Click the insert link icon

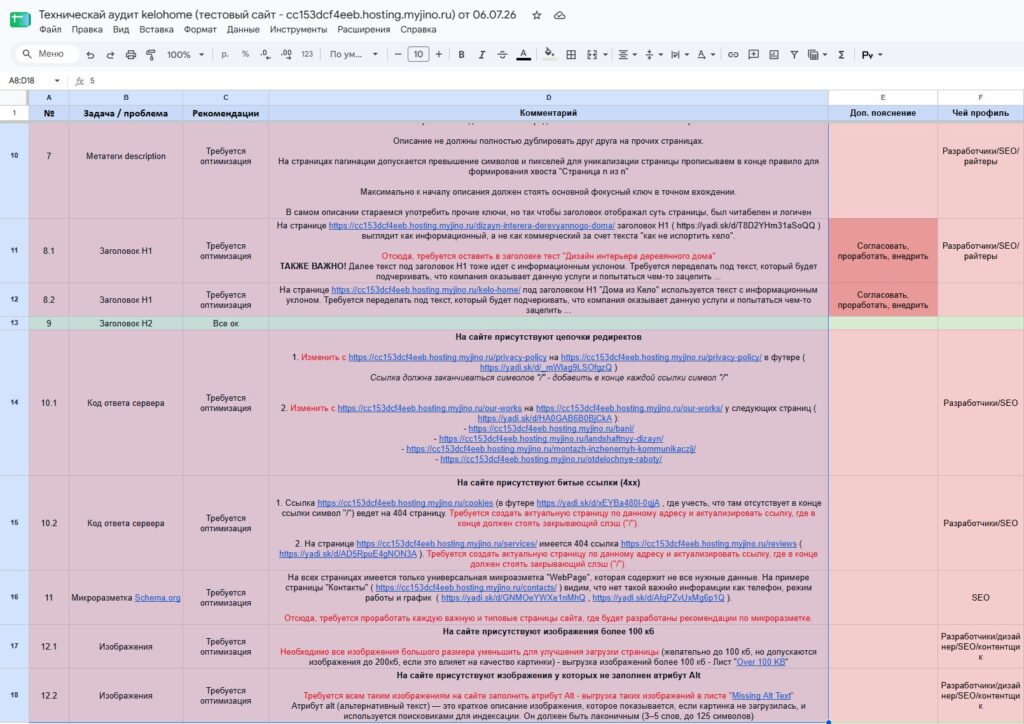pos(733,55)
